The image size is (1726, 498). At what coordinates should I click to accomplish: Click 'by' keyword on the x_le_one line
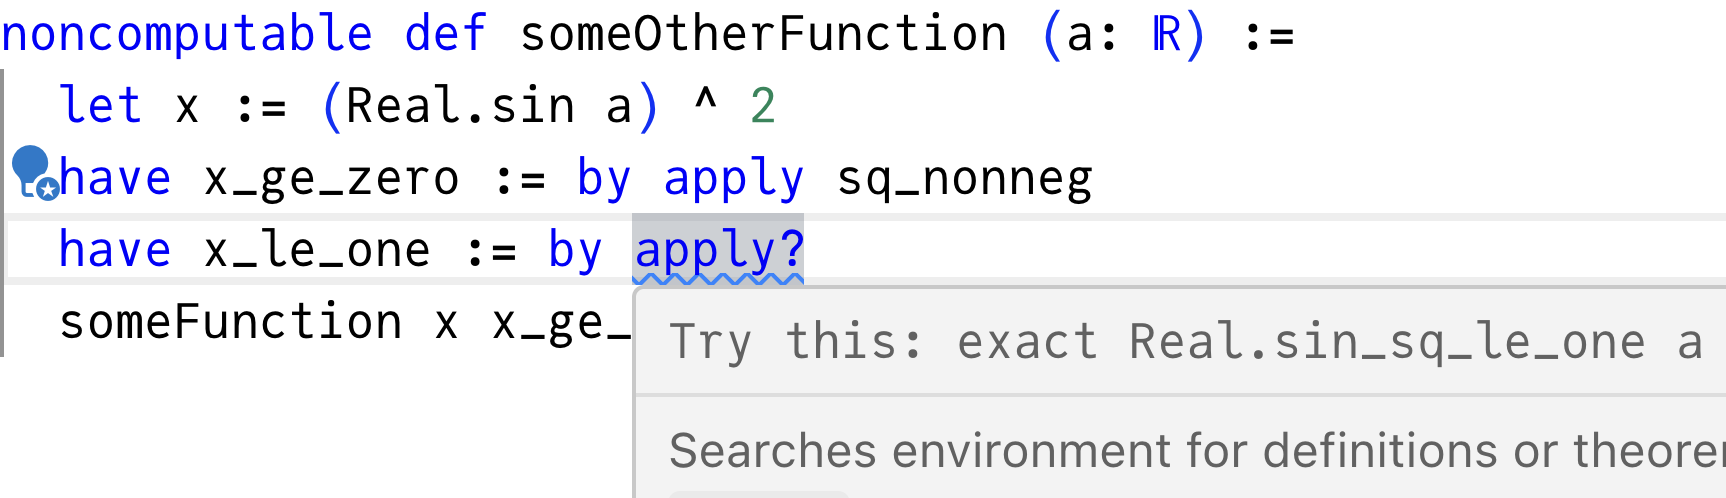click(x=575, y=251)
